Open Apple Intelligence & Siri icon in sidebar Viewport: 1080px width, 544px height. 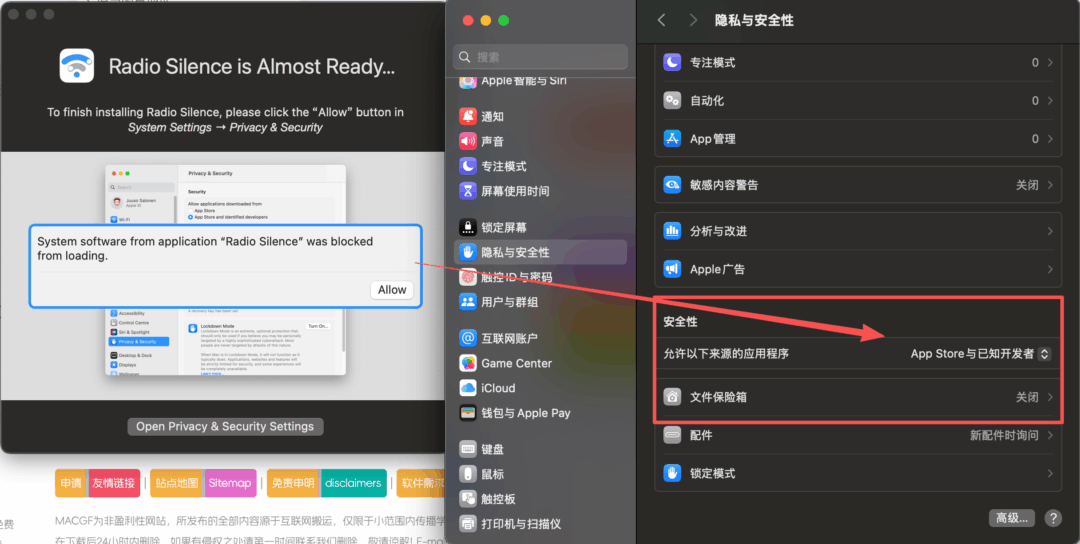[468, 81]
